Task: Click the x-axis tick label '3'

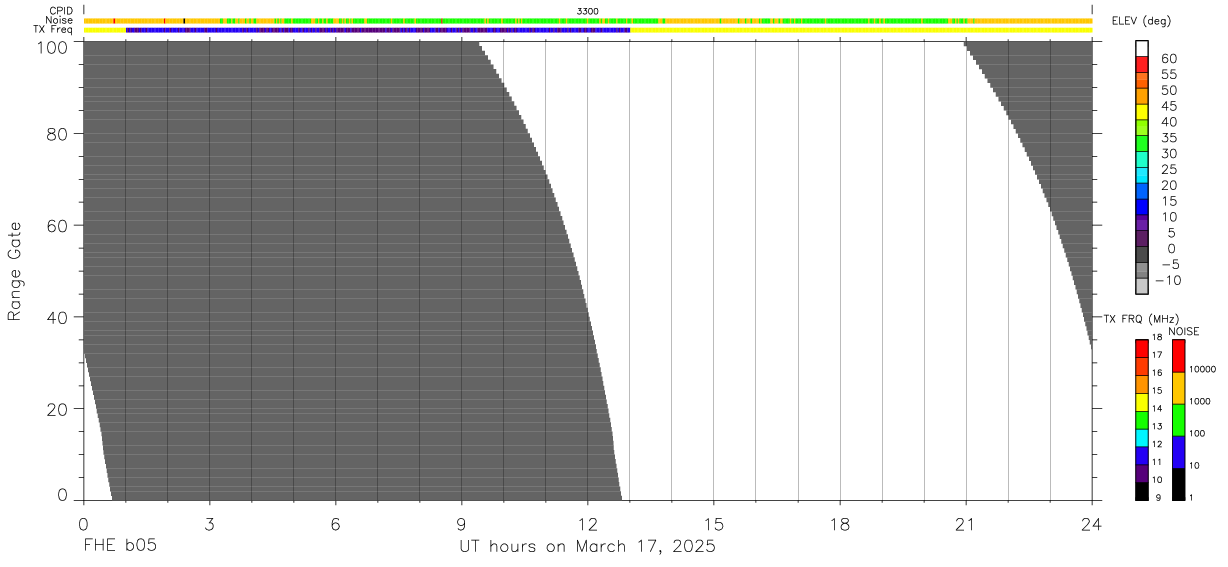Action: point(209,524)
